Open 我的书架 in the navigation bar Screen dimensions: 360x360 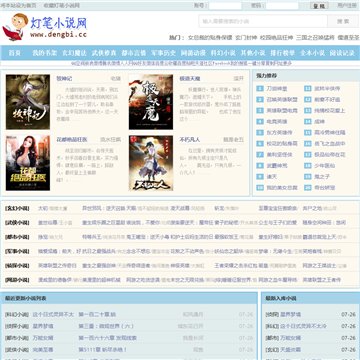[45, 53]
